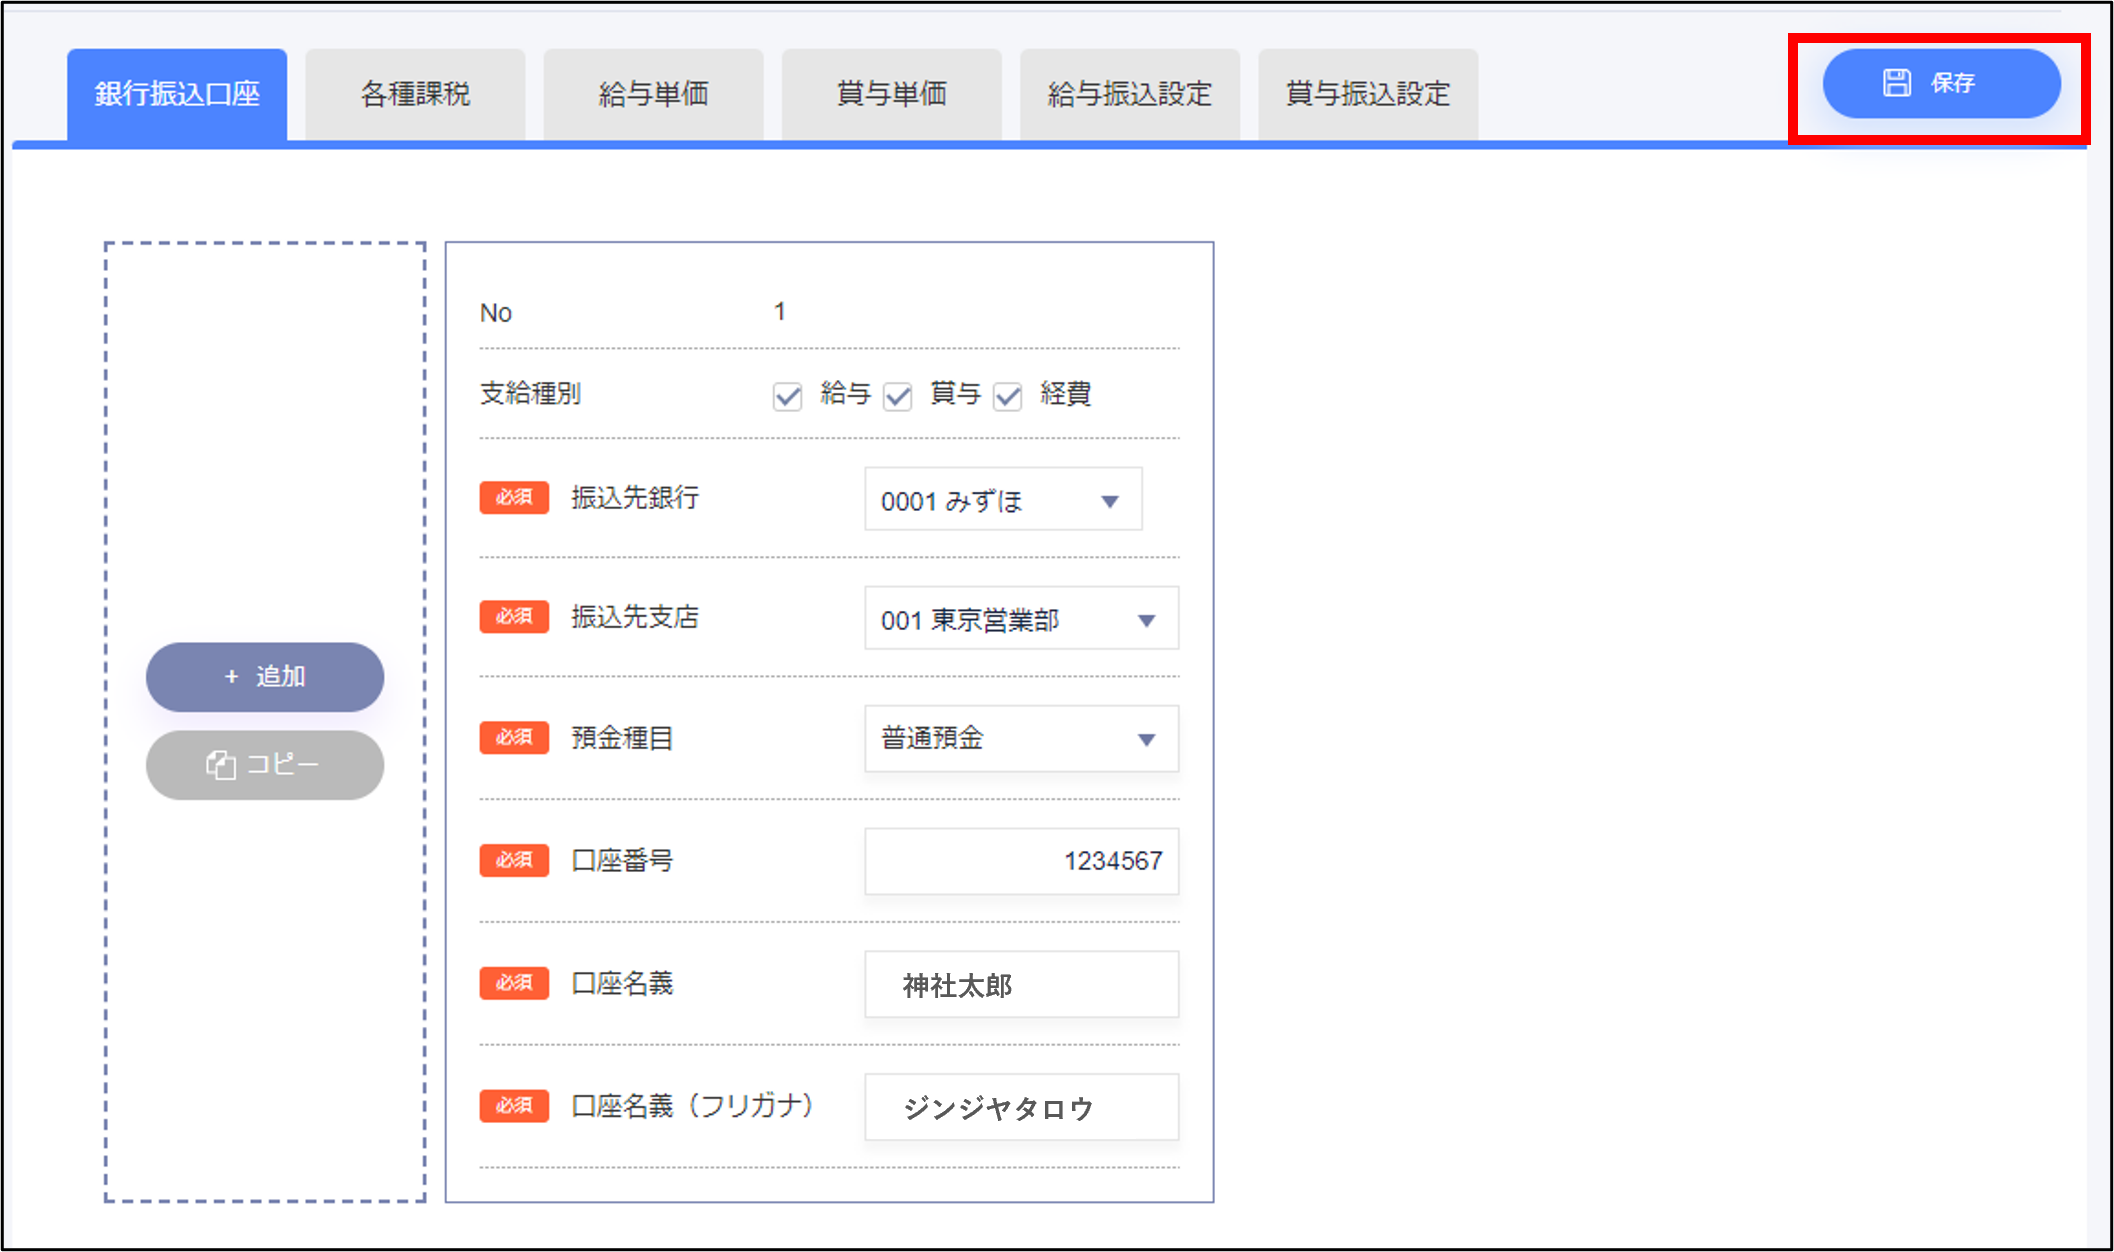Open the 給与単価 tab
Viewport: 2114px width, 1252px height.
click(x=653, y=95)
